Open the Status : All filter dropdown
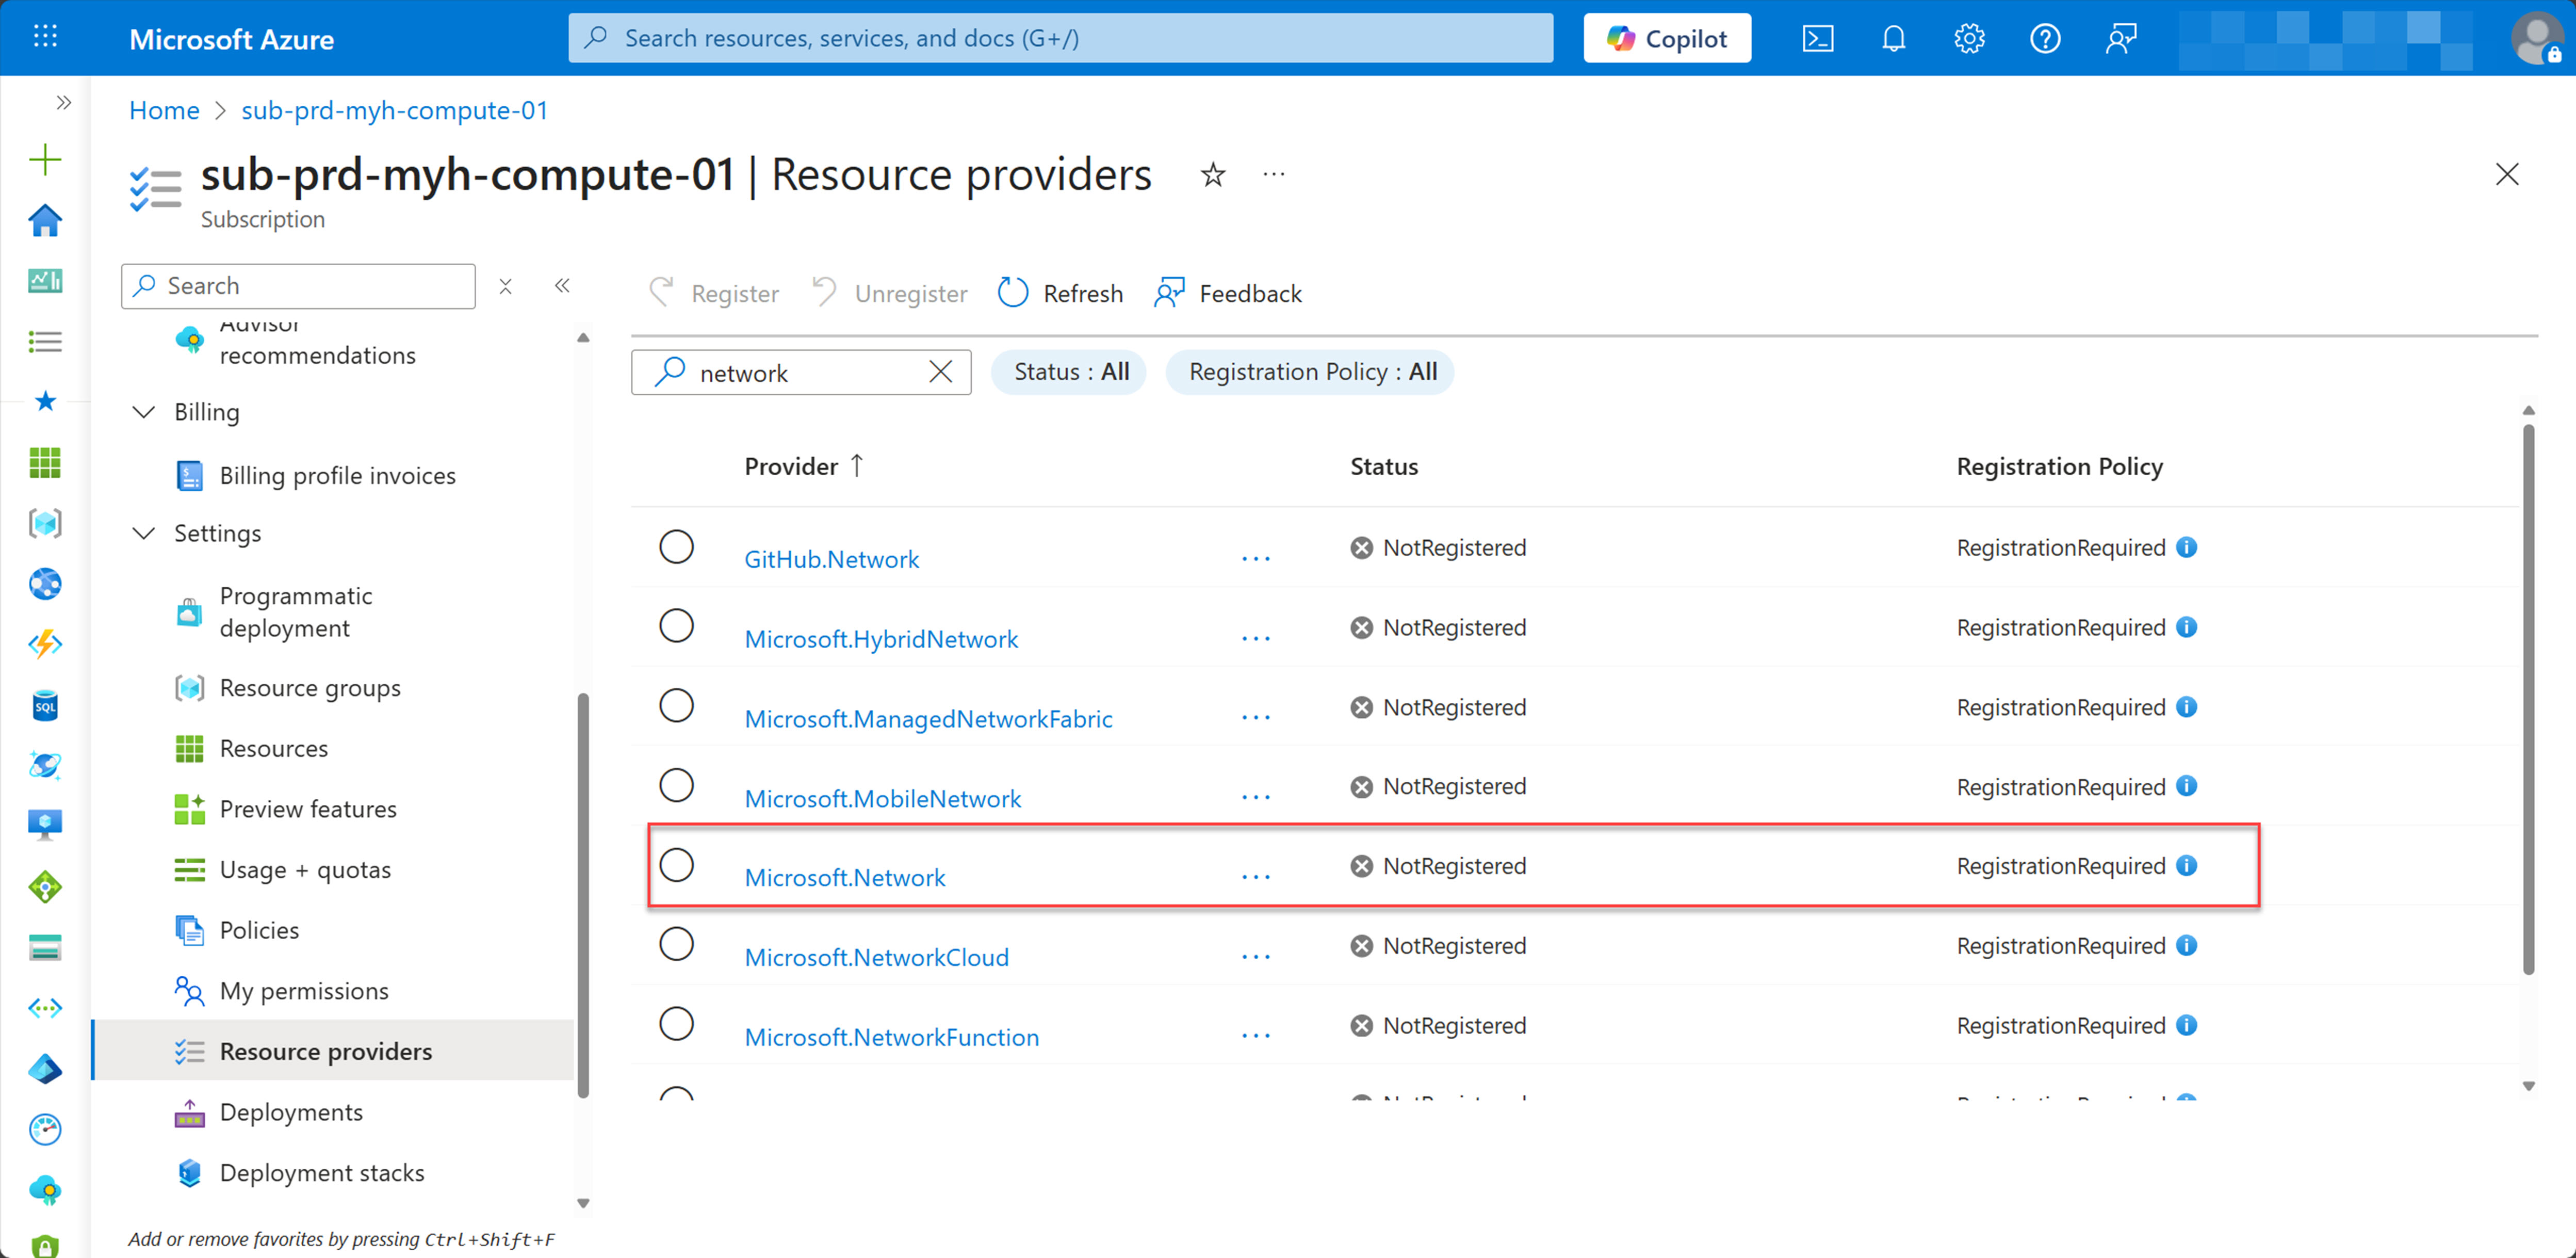Viewport: 2576px width, 1258px height. click(1068, 371)
